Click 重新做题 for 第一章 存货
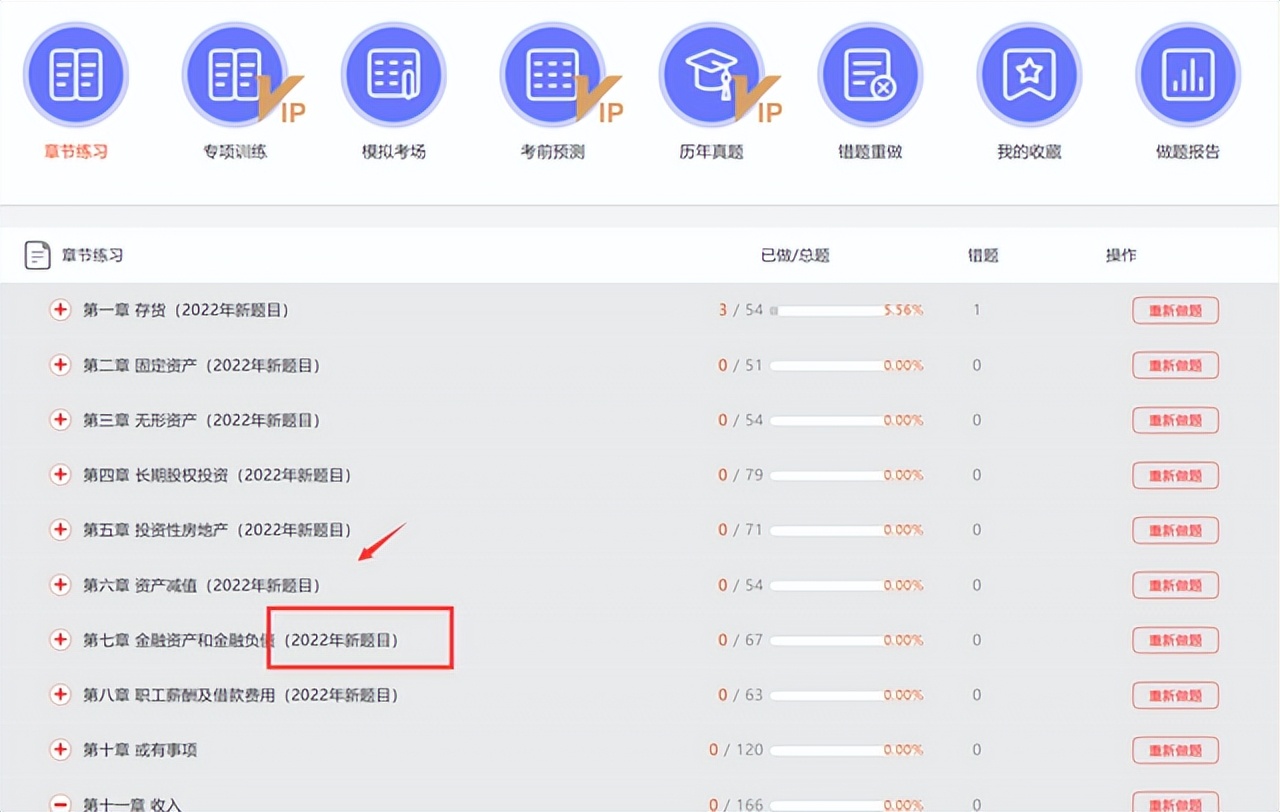The height and width of the screenshot is (812, 1280). click(x=1175, y=310)
